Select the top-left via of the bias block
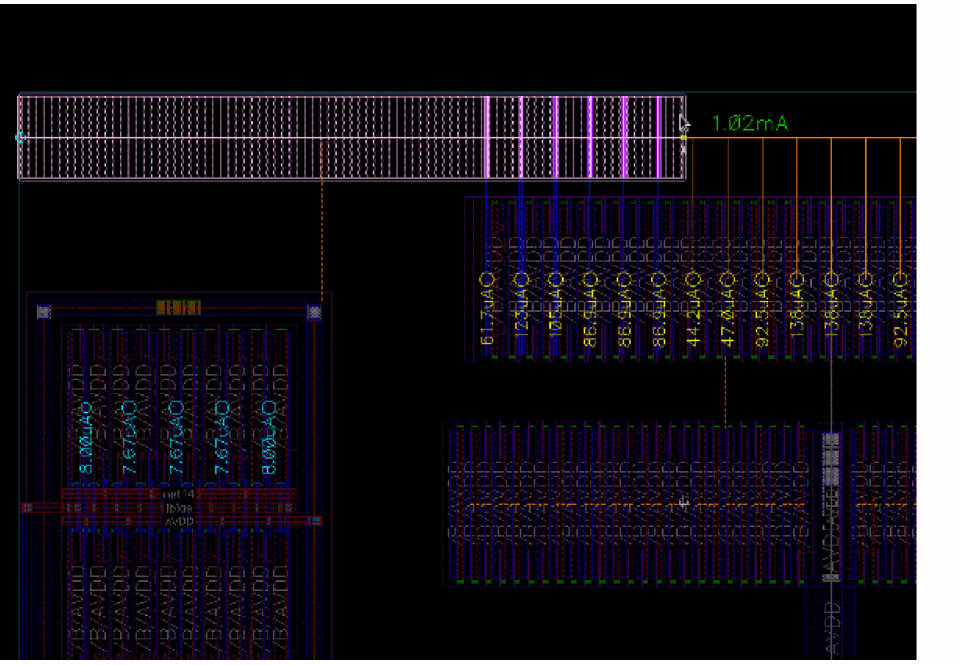Image resolution: width=960 pixels, height=665 pixels. pyautogui.click(x=43, y=312)
